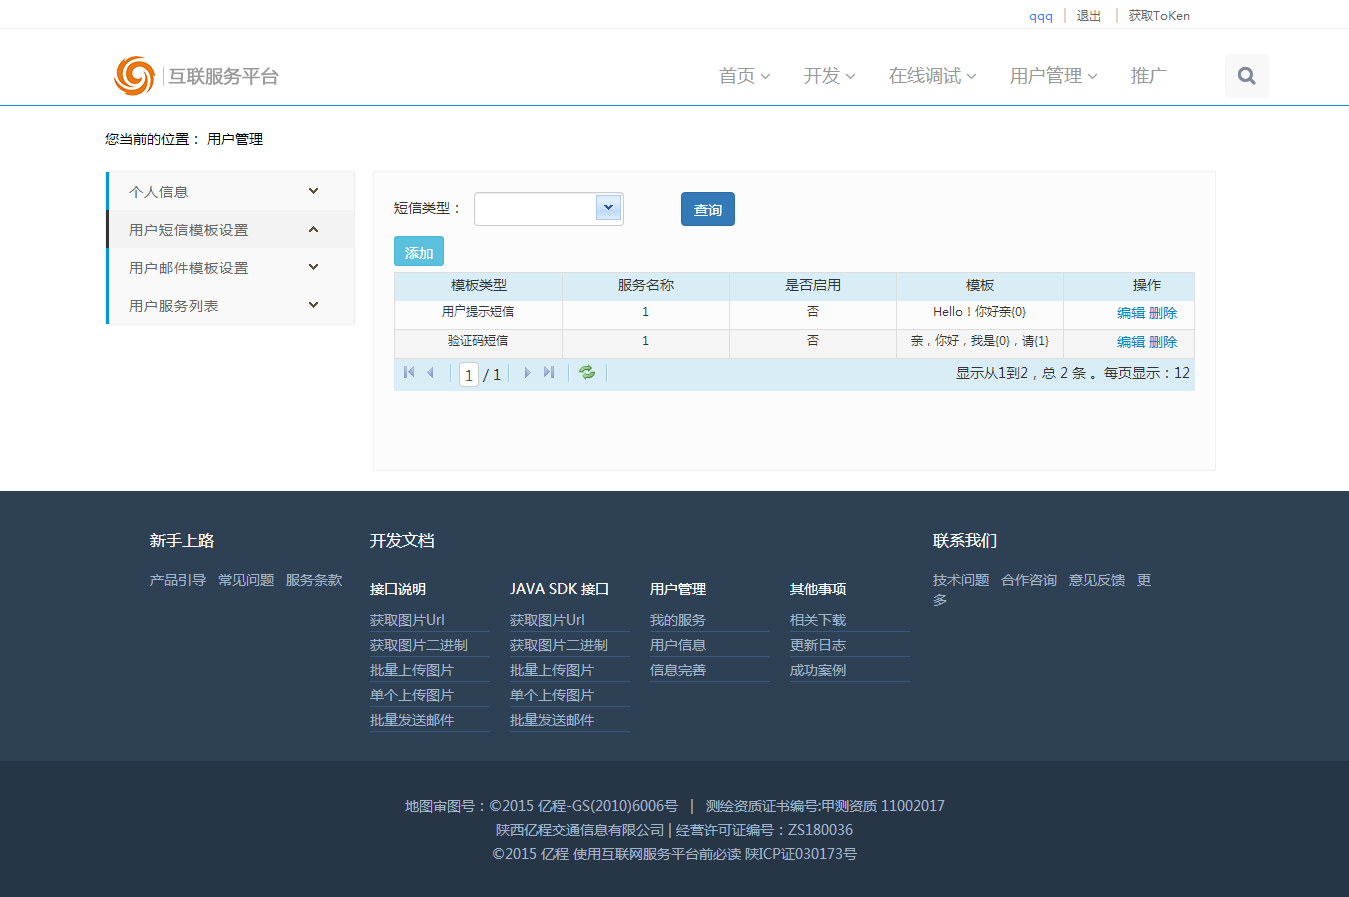Click the search magnifier icon
Image resolution: width=1349 pixels, height=897 pixels.
[1246, 76]
